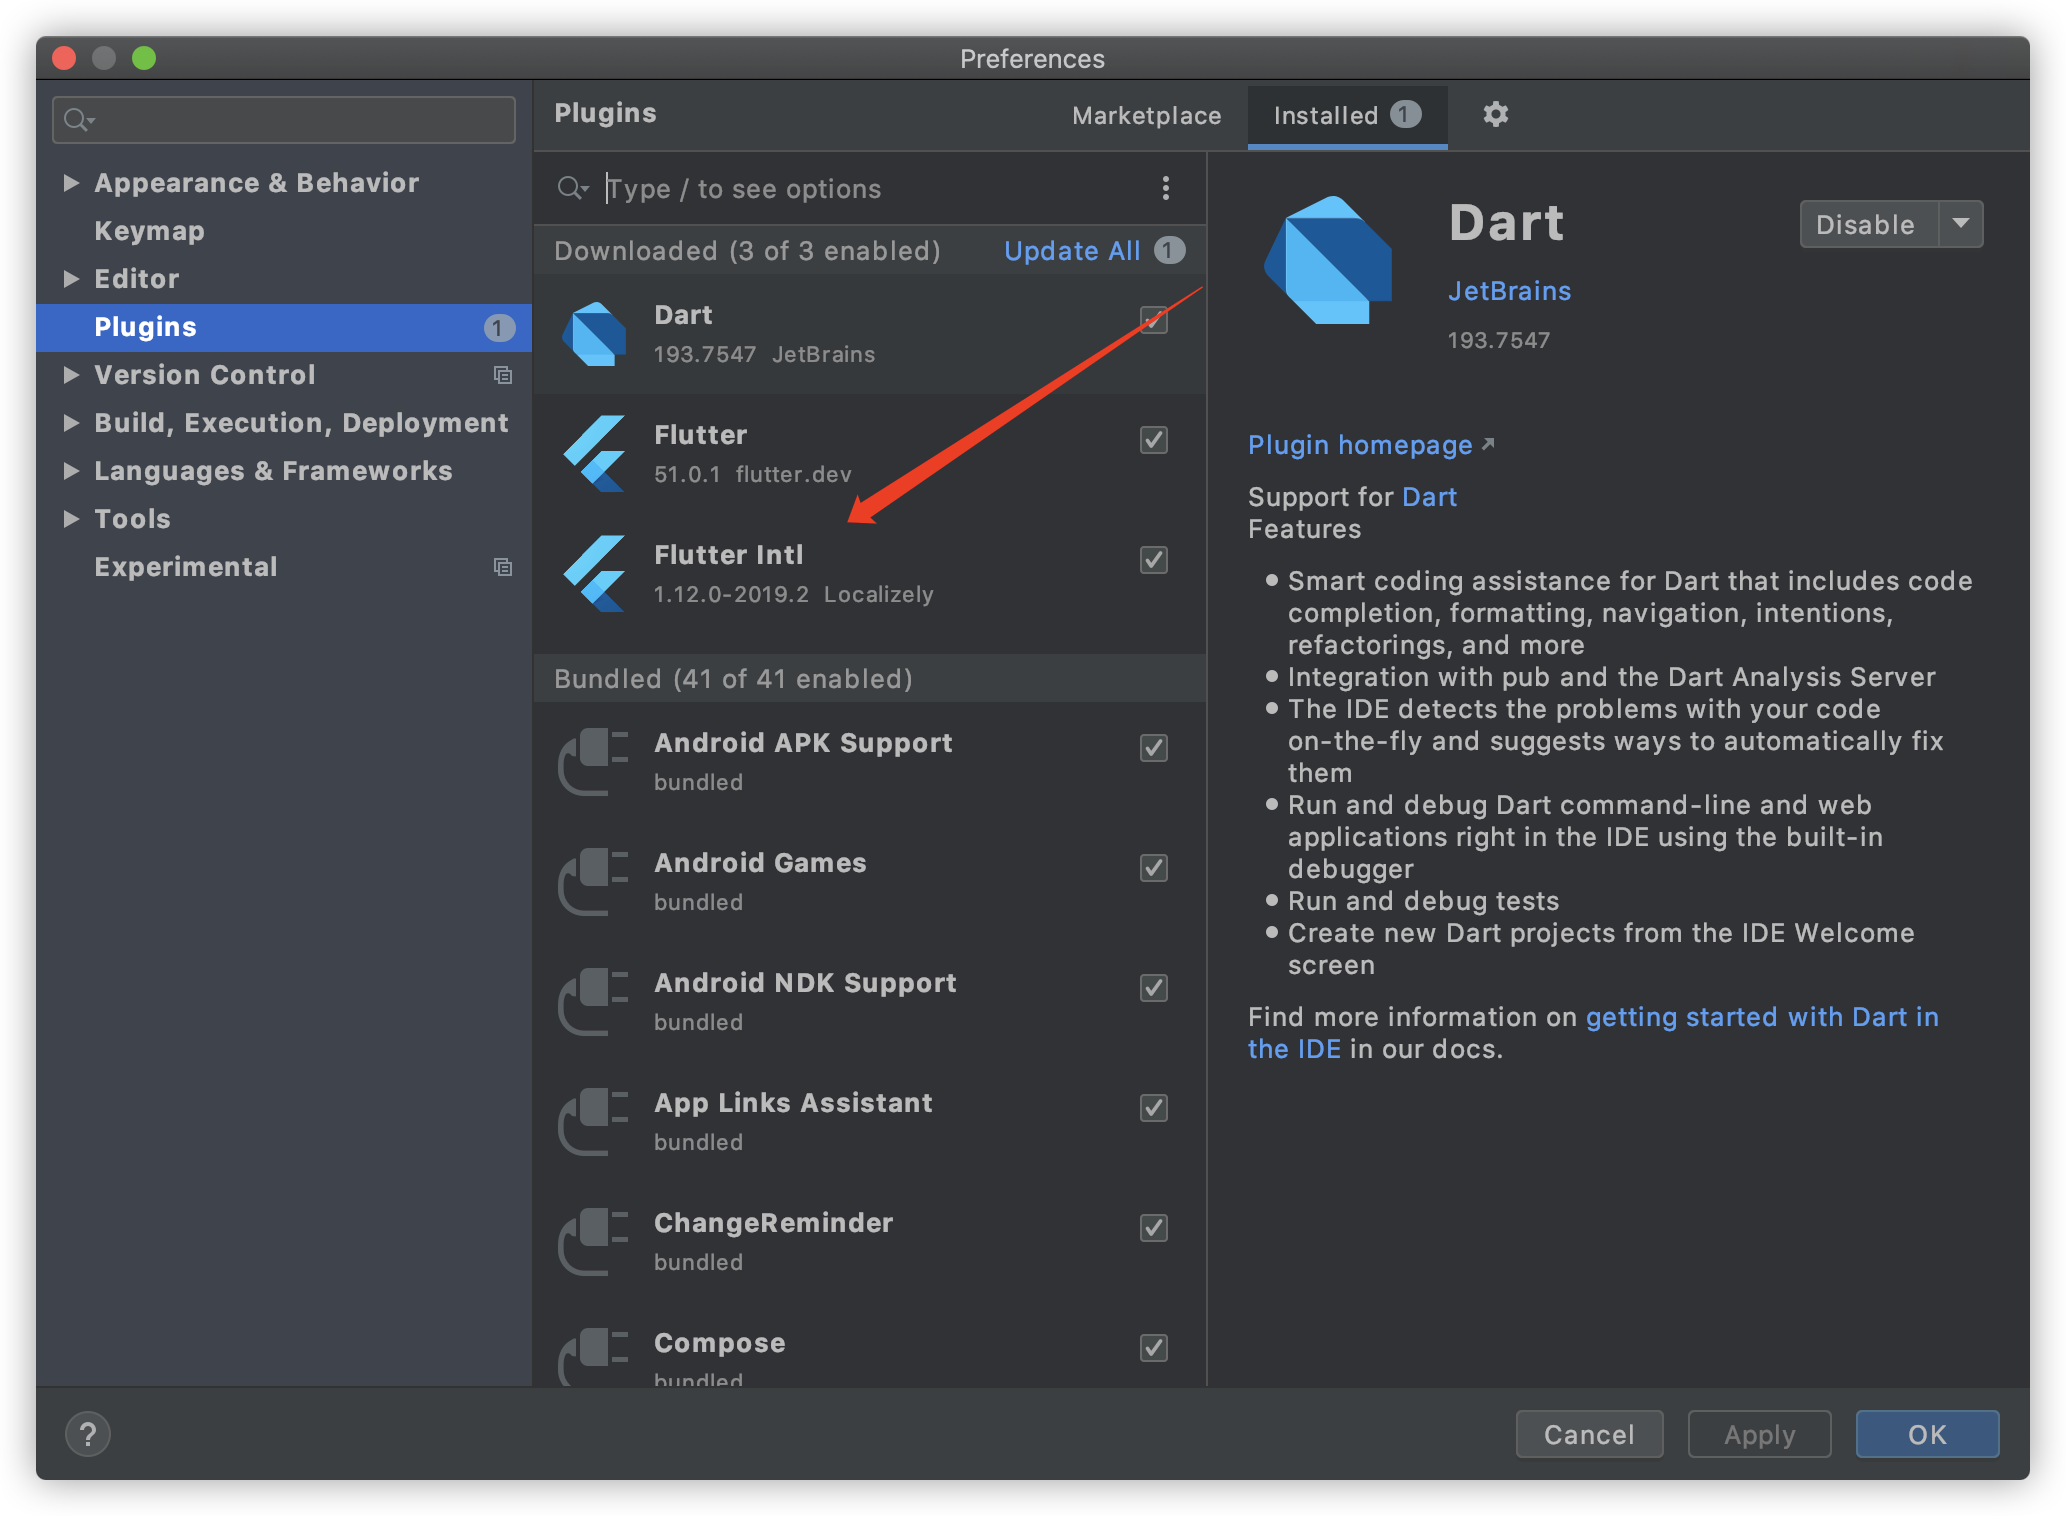Toggle the Dart plugin checkbox
The width and height of the screenshot is (2066, 1516).
click(1154, 320)
